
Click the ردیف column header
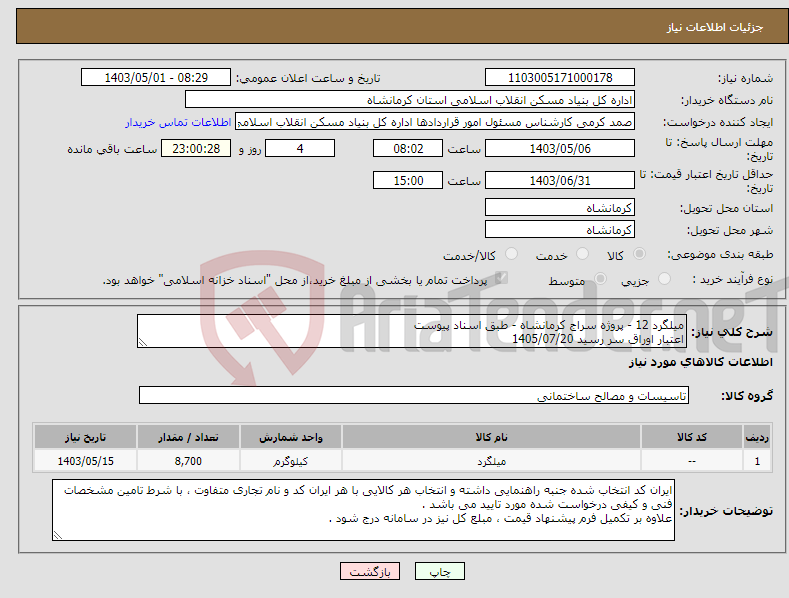tap(757, 437)
